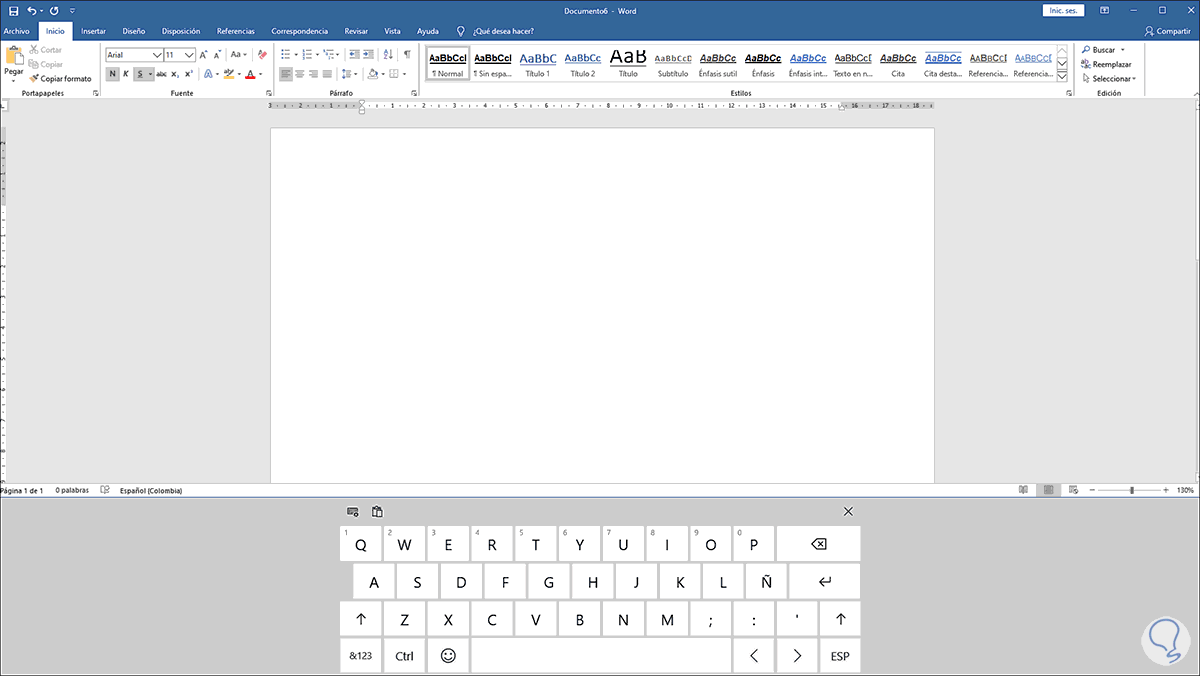Expand the Seleccionar dropdown
Image resolution: width=1200 pixels, height=676 pixels.
1113,78
